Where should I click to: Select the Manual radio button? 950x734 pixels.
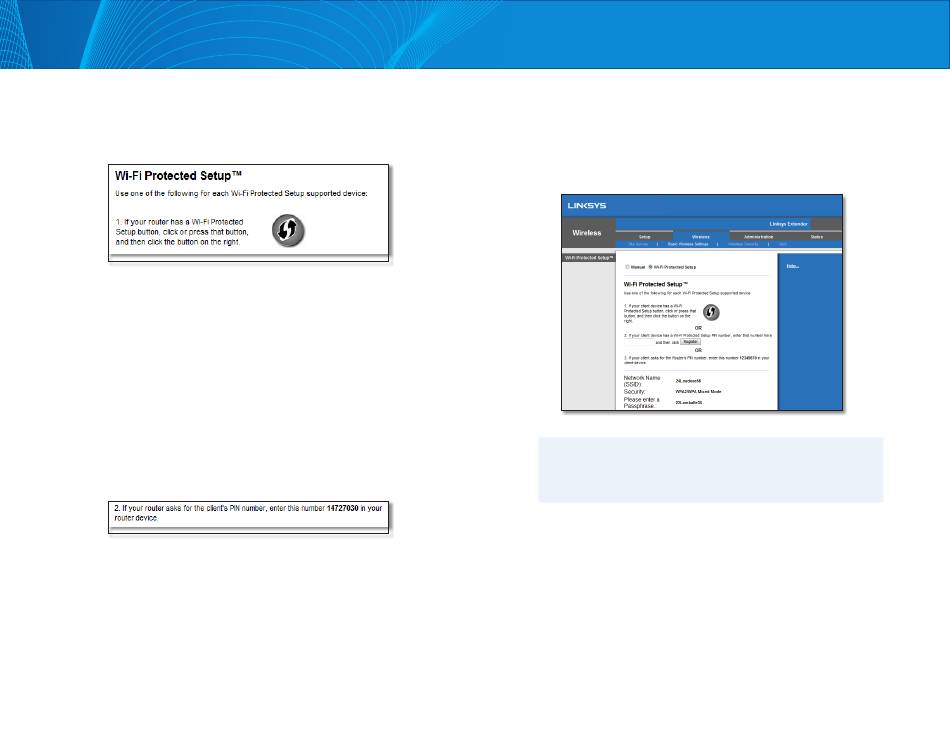point(627,267)
